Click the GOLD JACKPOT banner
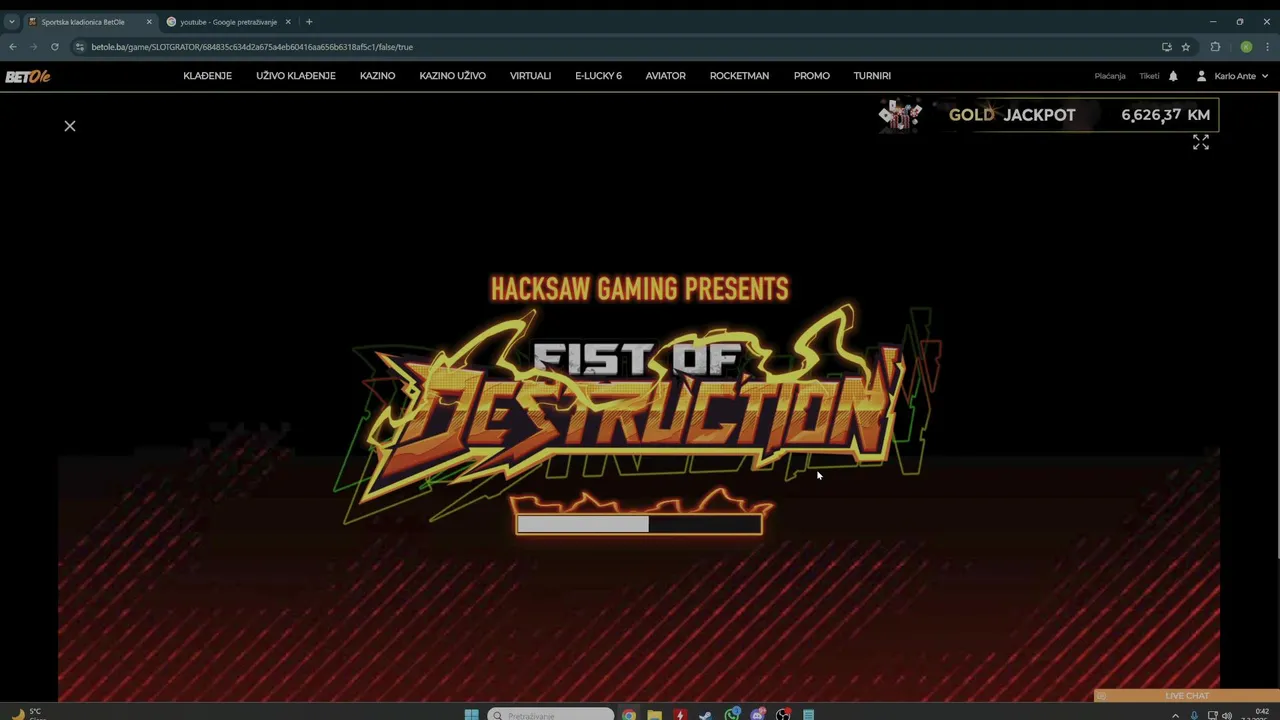 (x=1048, y=115)
